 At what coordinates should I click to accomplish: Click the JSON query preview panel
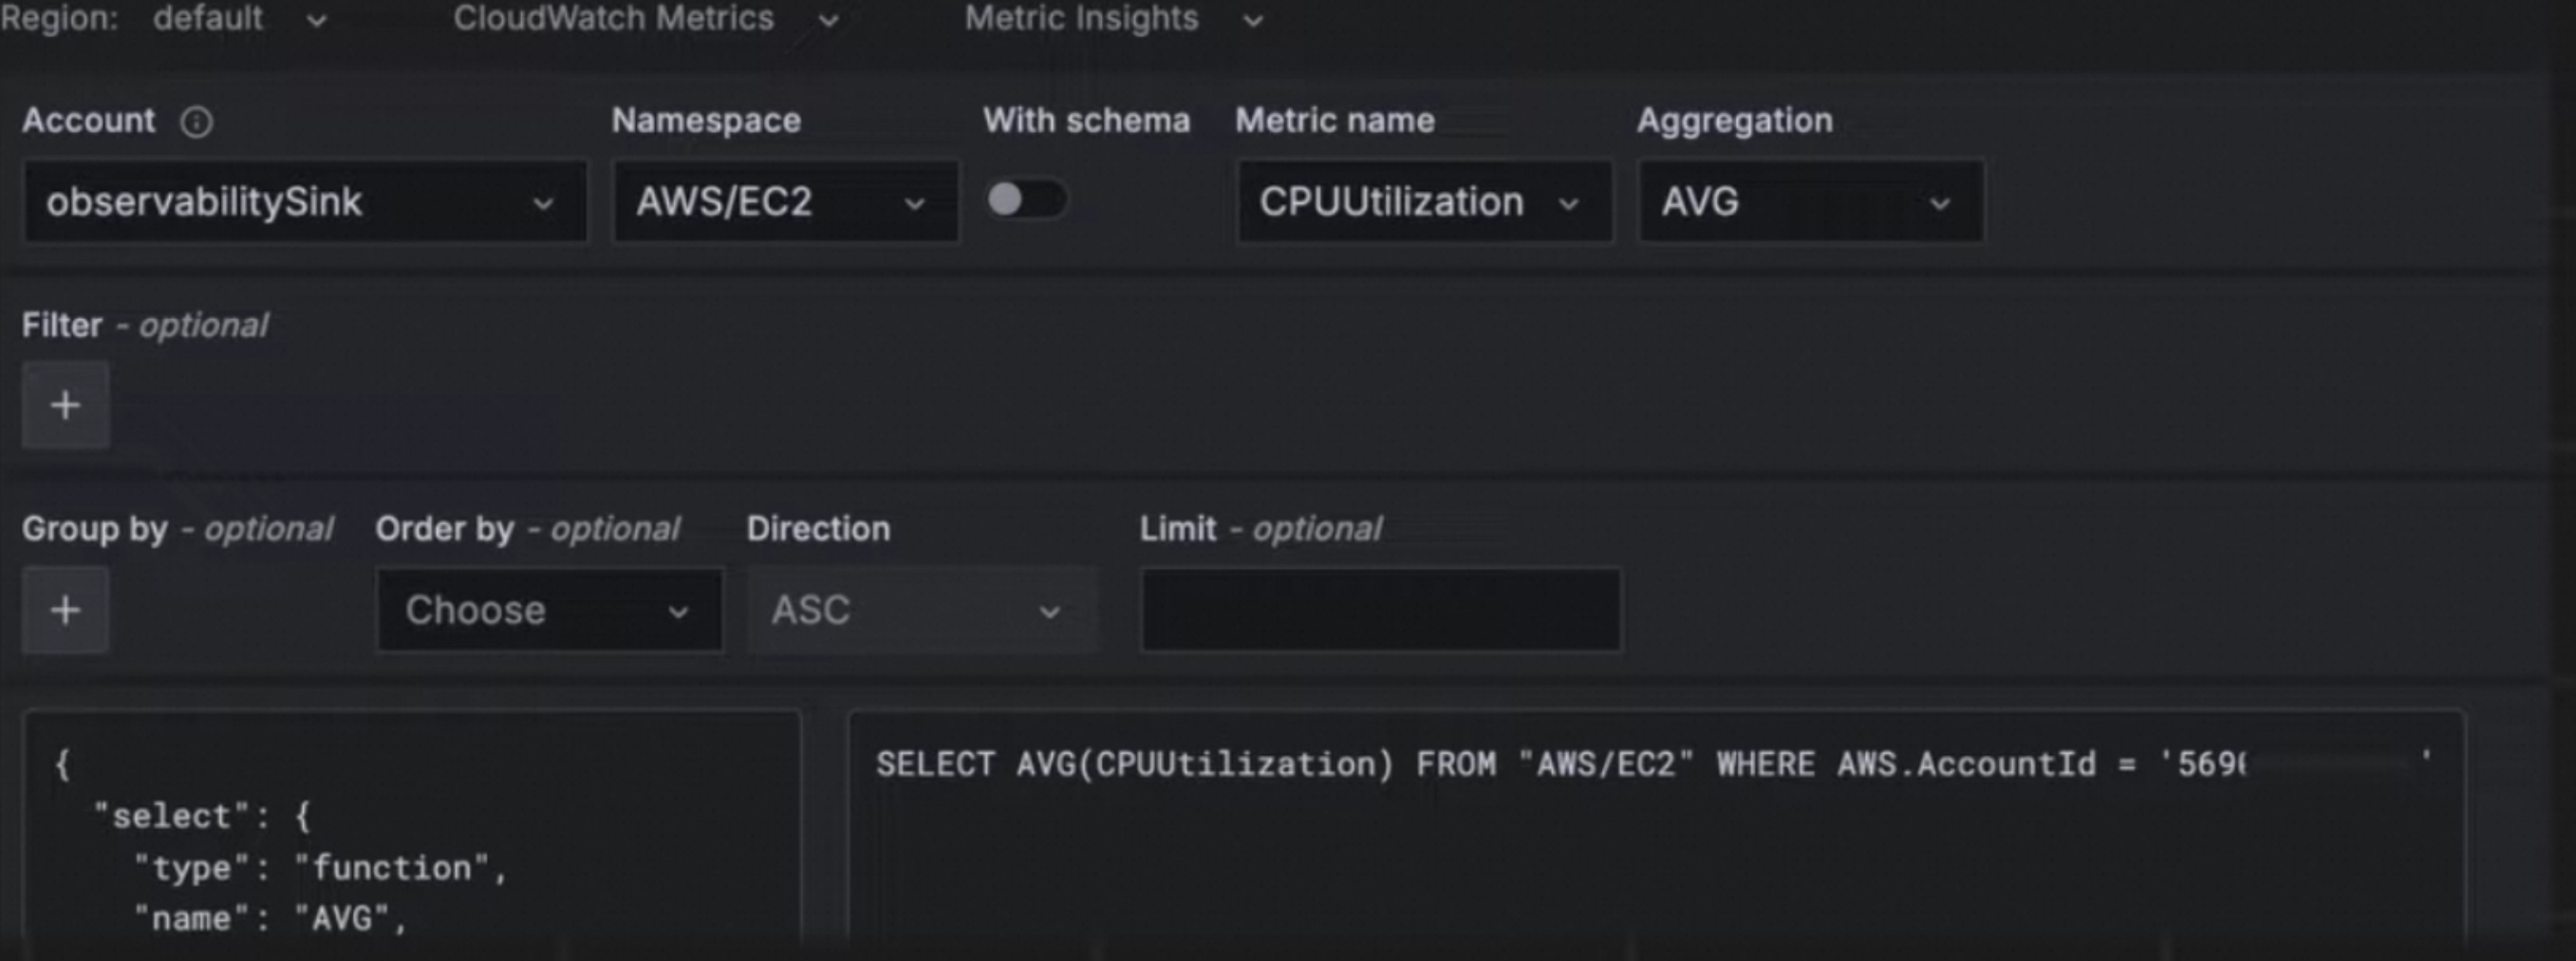(x=410, y=840)
